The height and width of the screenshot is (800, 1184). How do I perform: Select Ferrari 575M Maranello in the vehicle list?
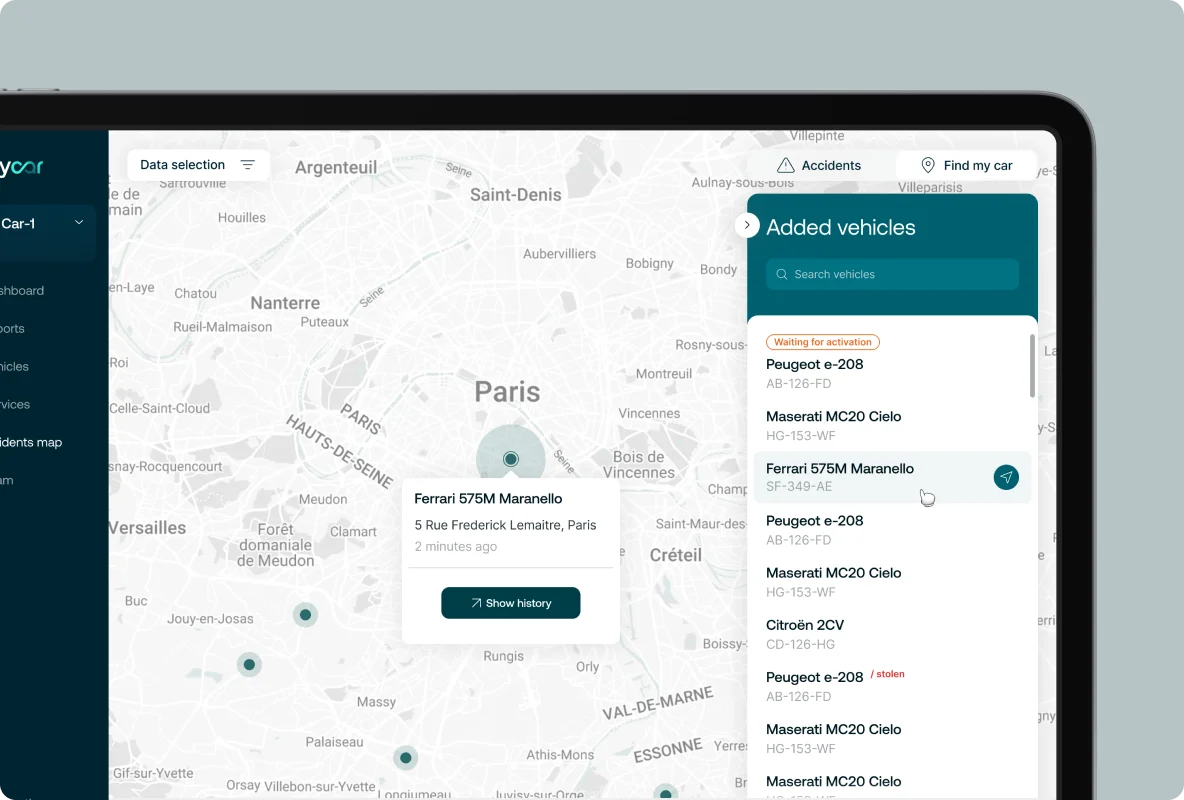tap(892, 477)
